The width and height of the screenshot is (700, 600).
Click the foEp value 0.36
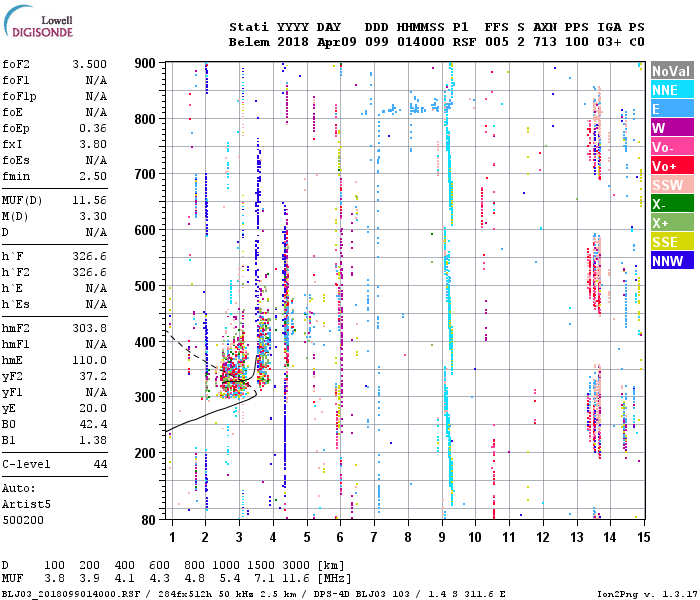click(x=93, y=128)
